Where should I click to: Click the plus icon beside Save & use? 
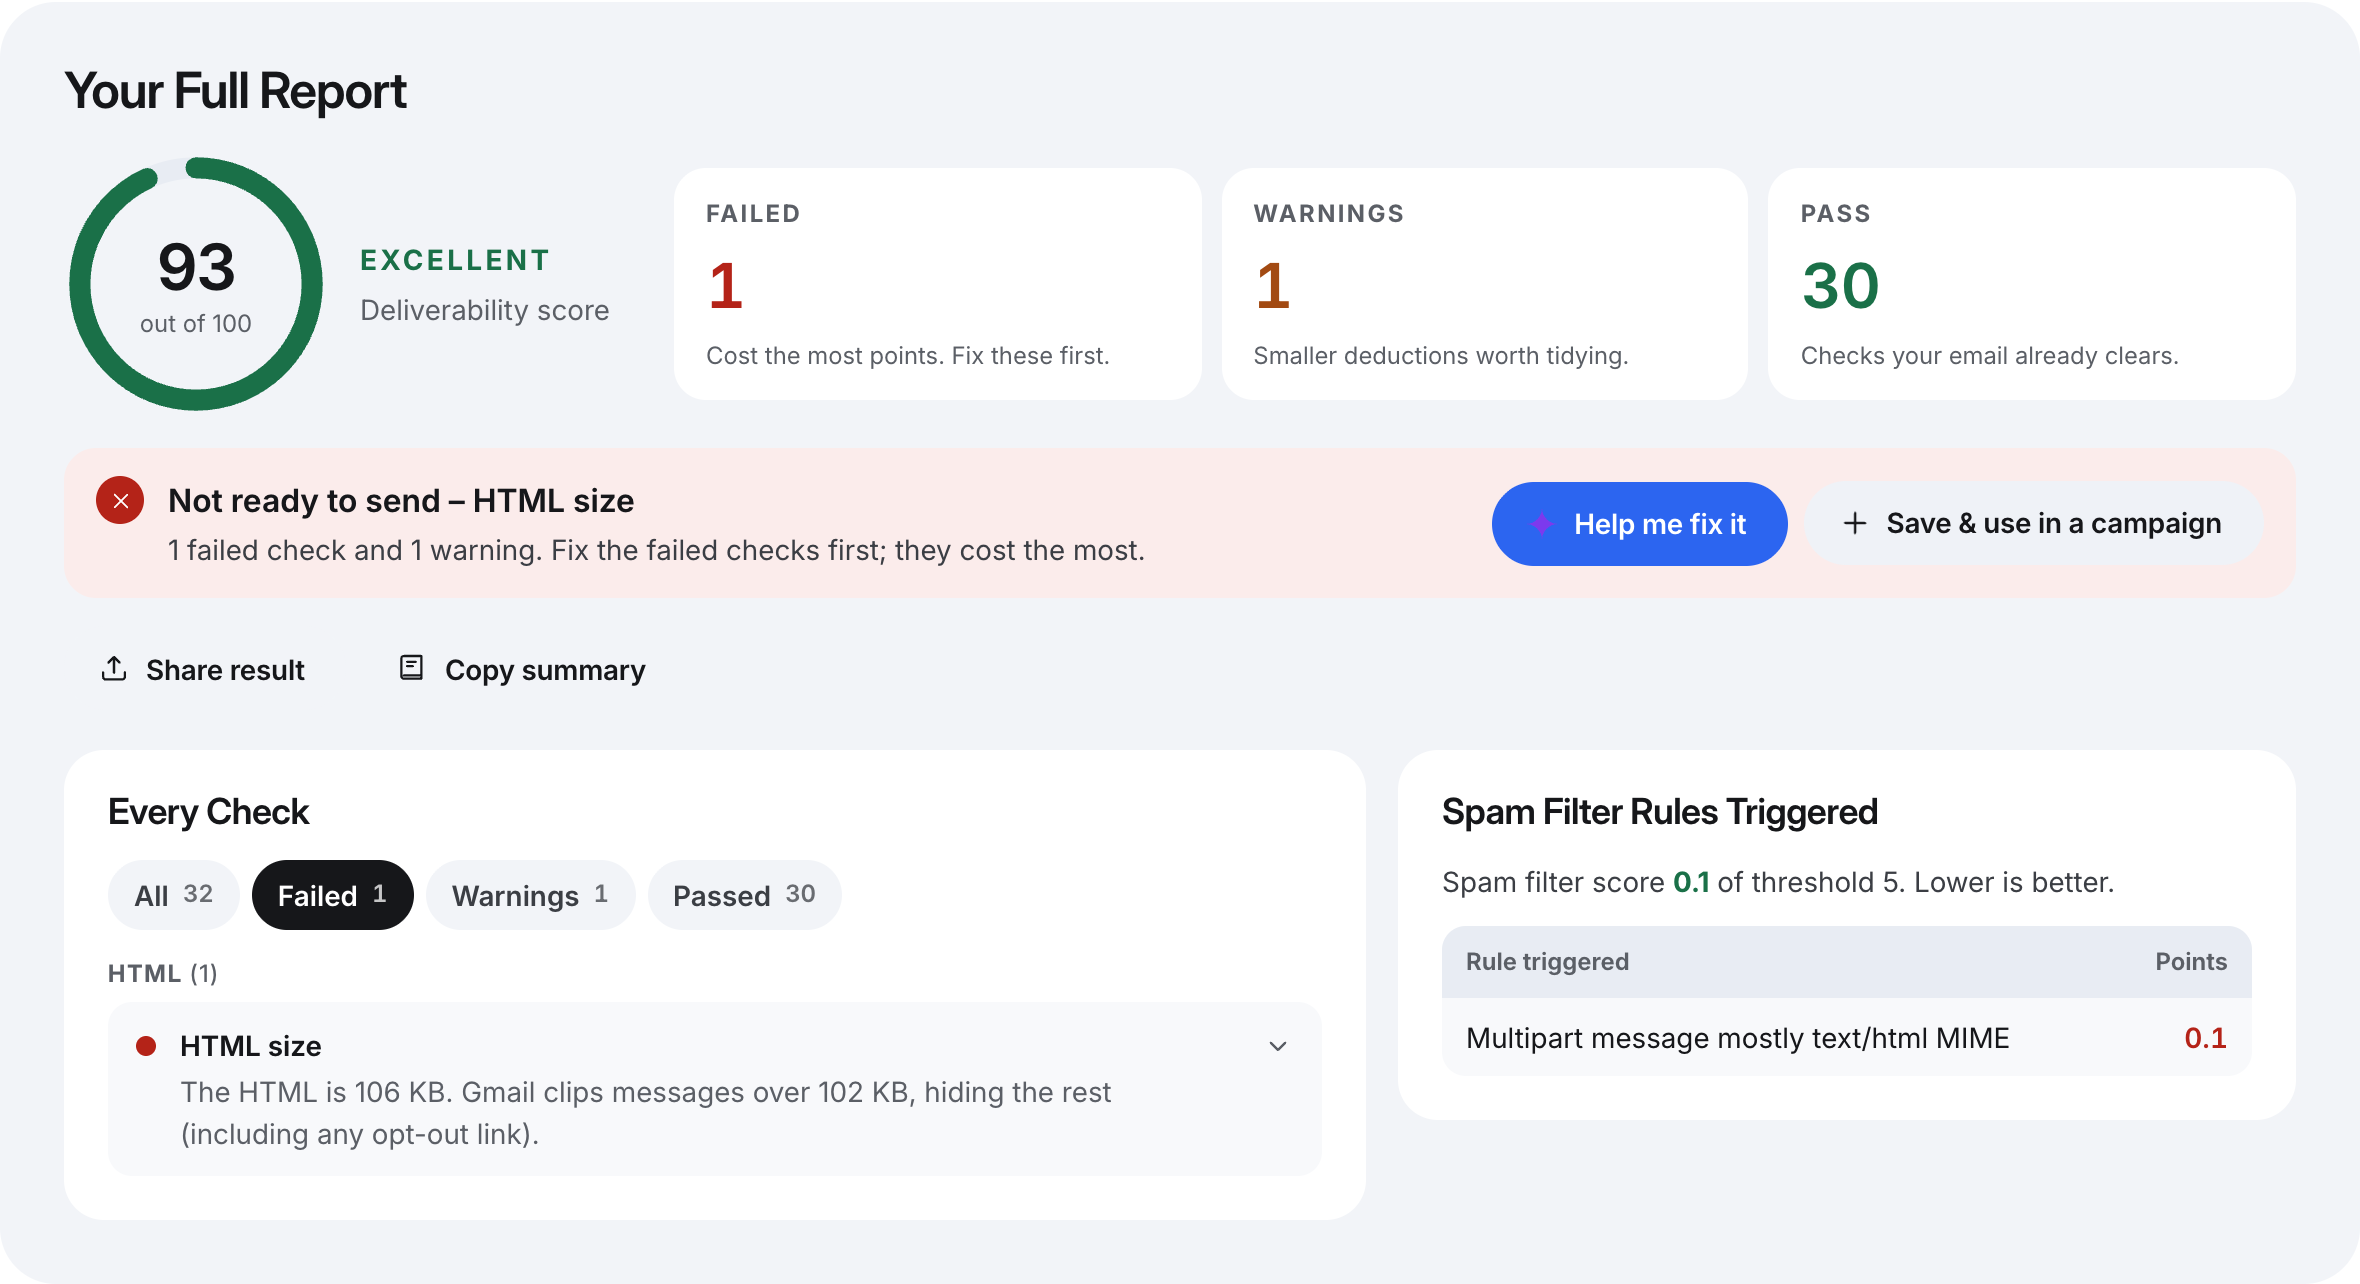[x=1855, y=523]
